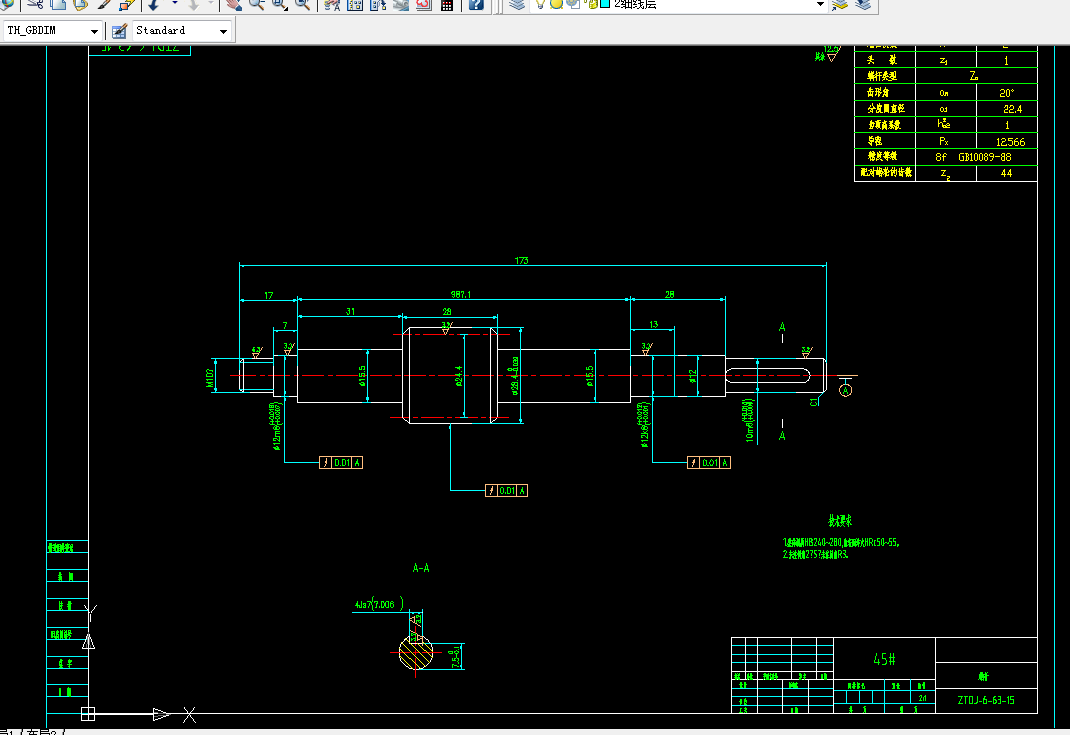Viewport: 1070px width, 735px height.
Task: Open the Layer Properties Manager icon
Action: pyautogui.click(x=517, y=5)
